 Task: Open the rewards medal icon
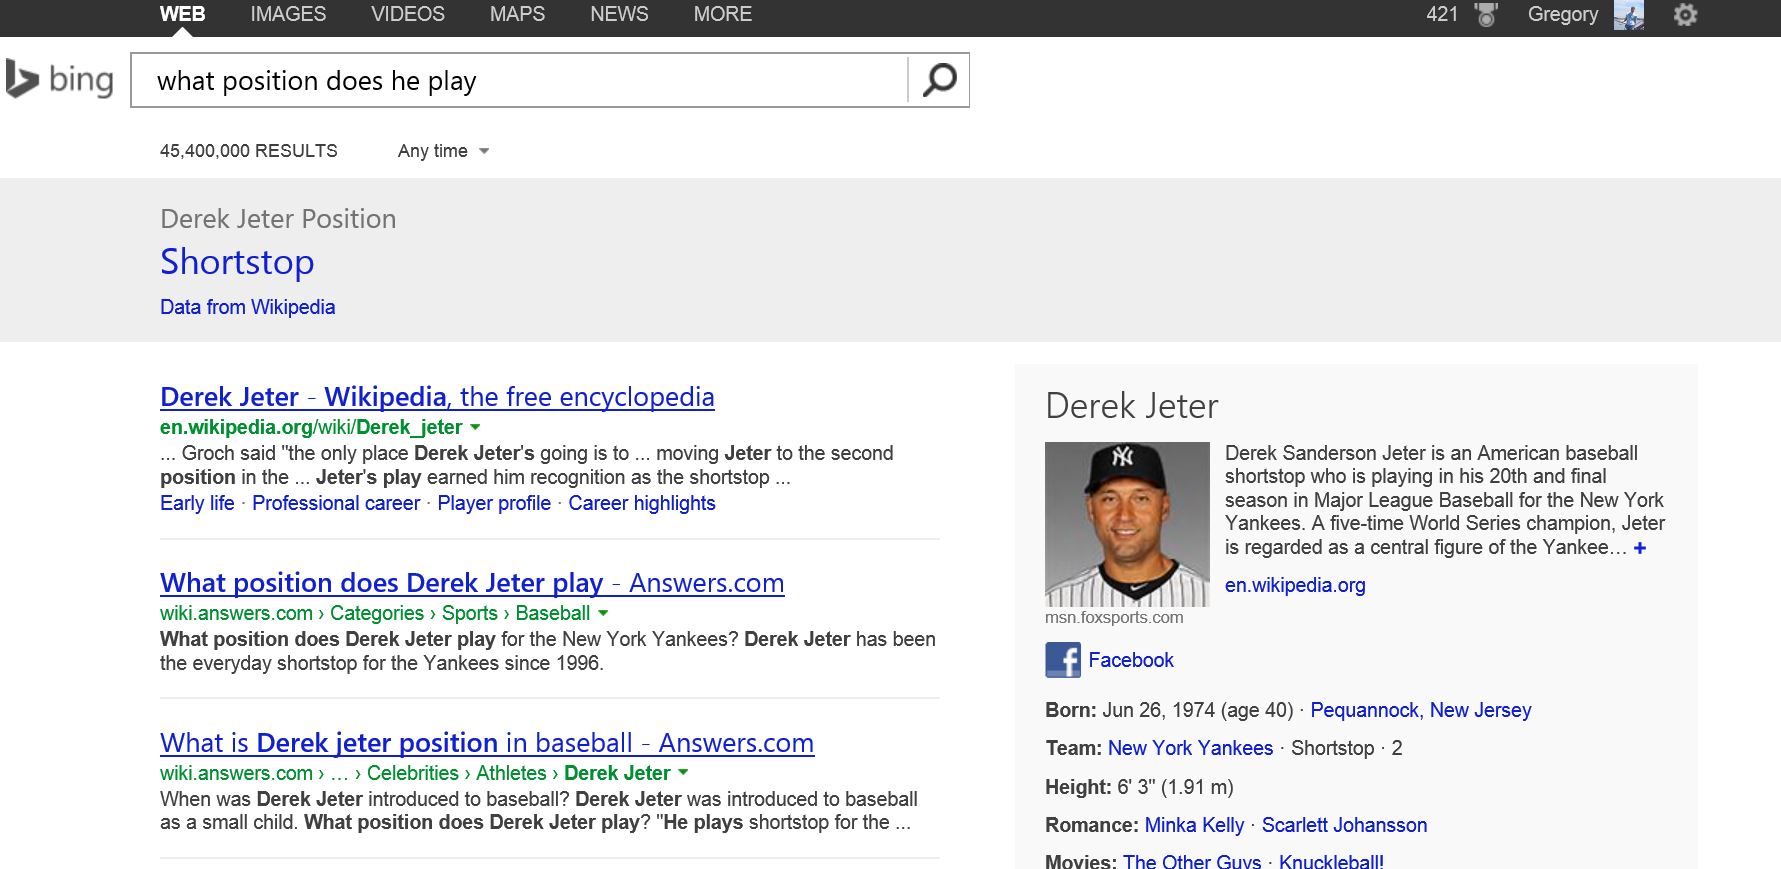pos(1486,15)
